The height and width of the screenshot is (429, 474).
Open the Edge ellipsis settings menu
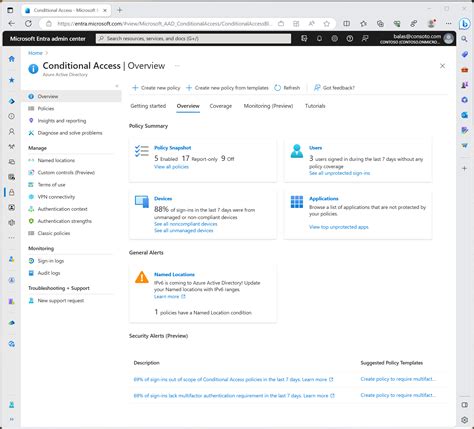pos(449,24)
